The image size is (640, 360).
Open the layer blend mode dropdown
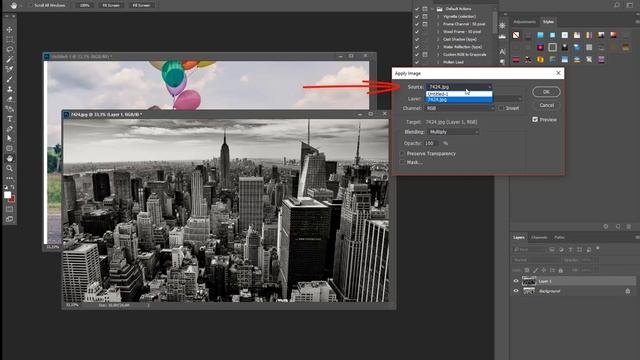click(536, 260)
